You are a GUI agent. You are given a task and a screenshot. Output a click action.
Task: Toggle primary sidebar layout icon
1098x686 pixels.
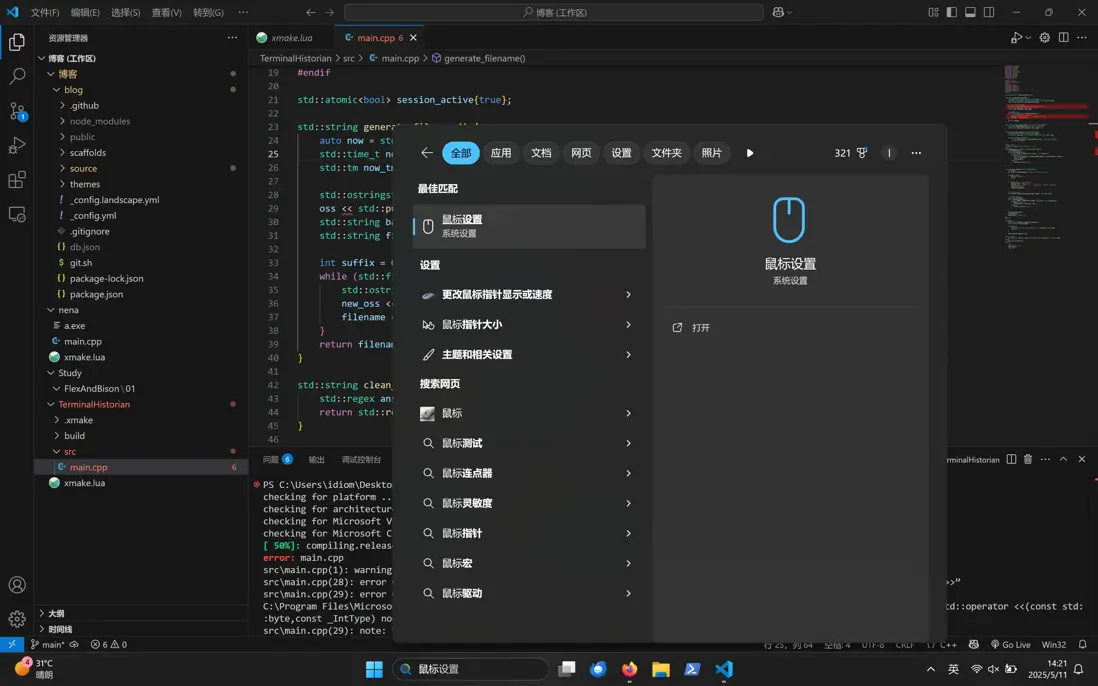click(x=952, y=12)
